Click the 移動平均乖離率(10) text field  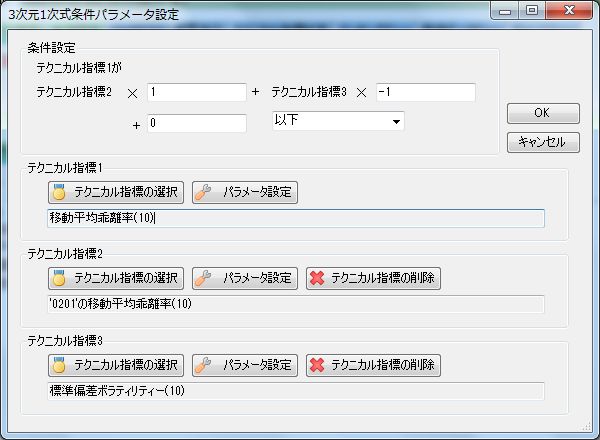(296, 218)
